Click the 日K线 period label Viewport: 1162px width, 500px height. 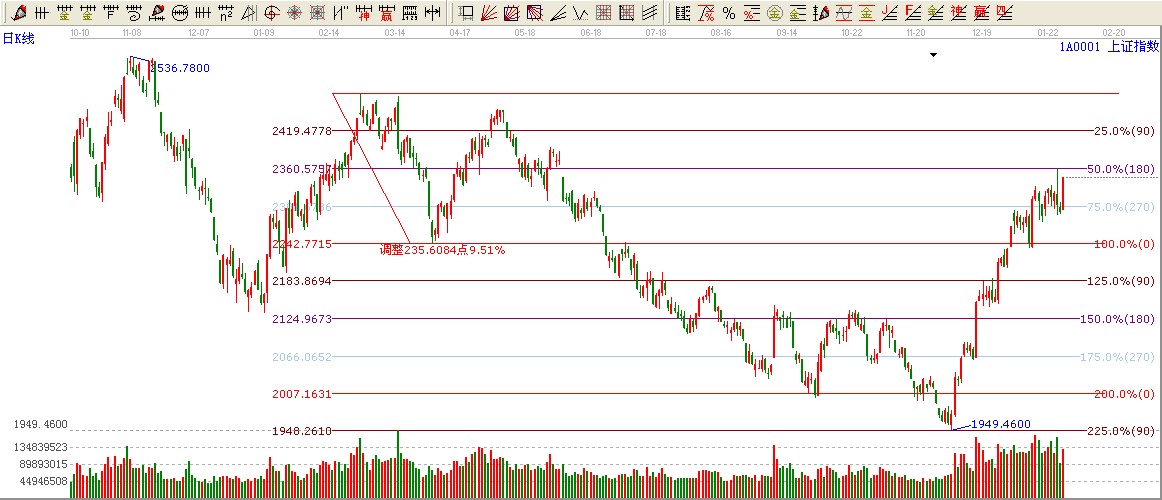point(20,37)
